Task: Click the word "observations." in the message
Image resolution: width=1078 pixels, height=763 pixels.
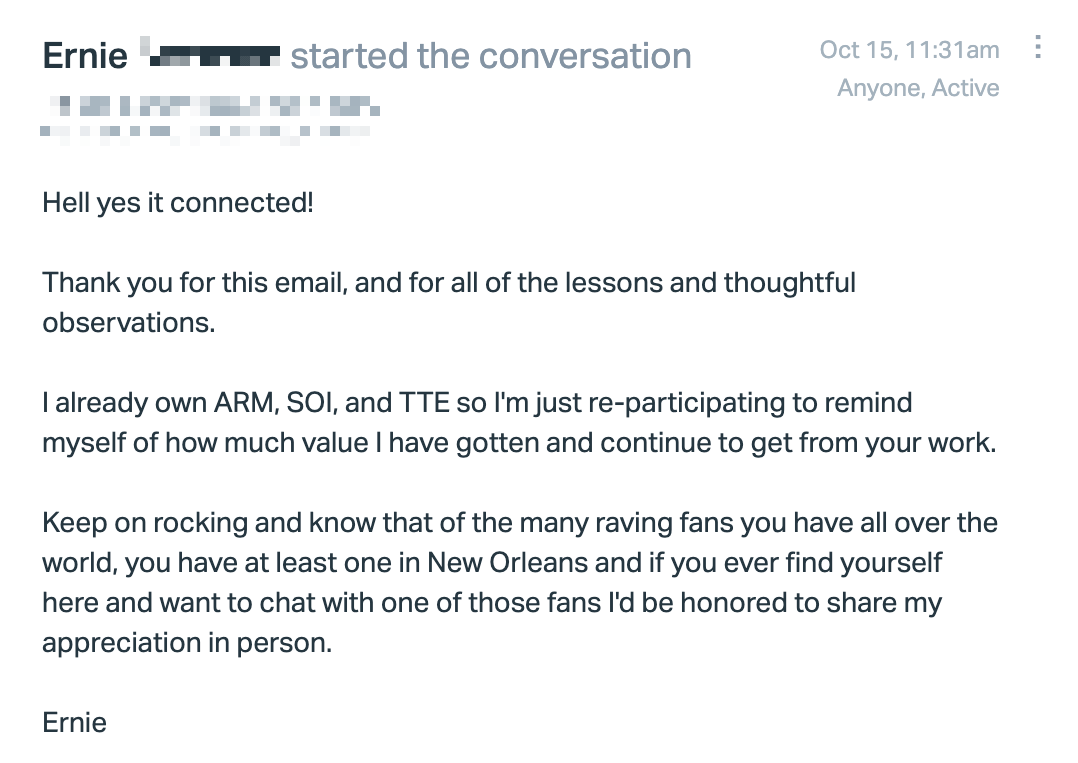Action: click(129, 322)
